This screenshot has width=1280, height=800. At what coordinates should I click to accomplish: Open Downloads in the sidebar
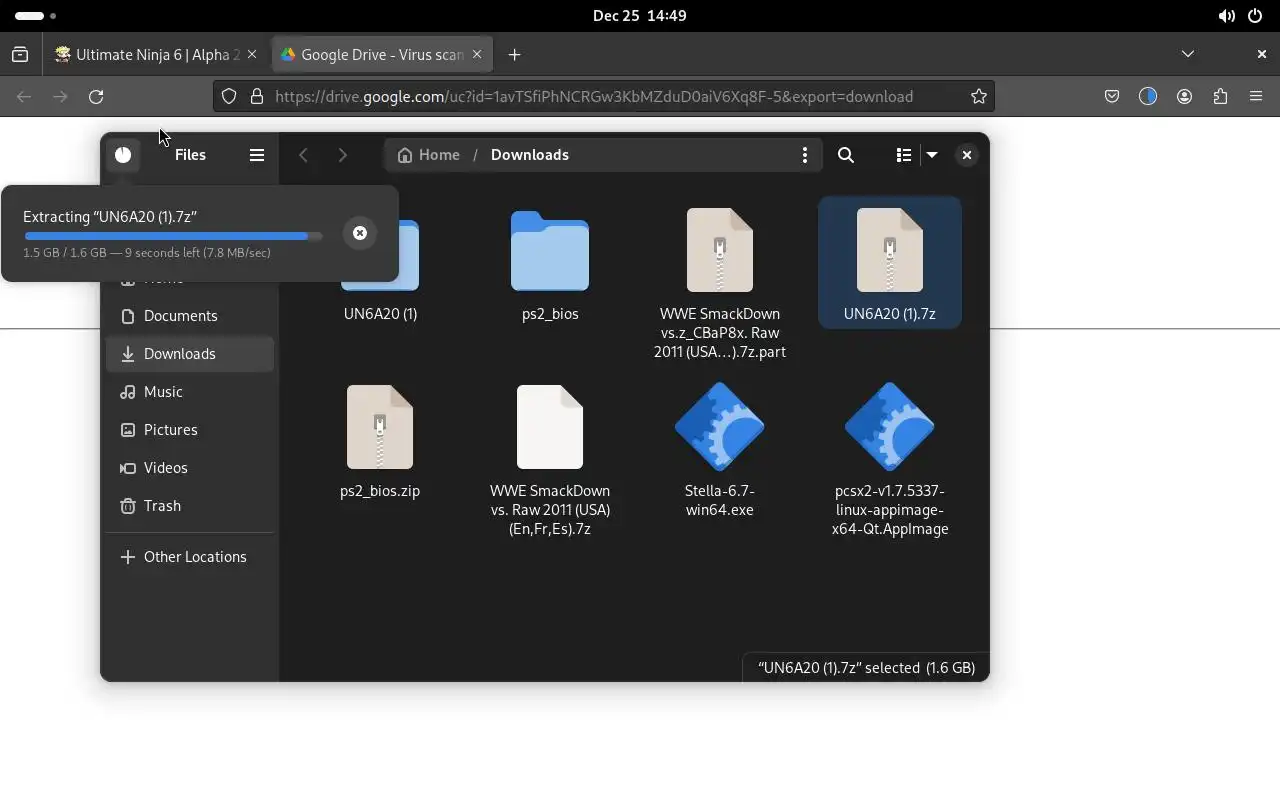pyautogui.click(x=190, y=354)
